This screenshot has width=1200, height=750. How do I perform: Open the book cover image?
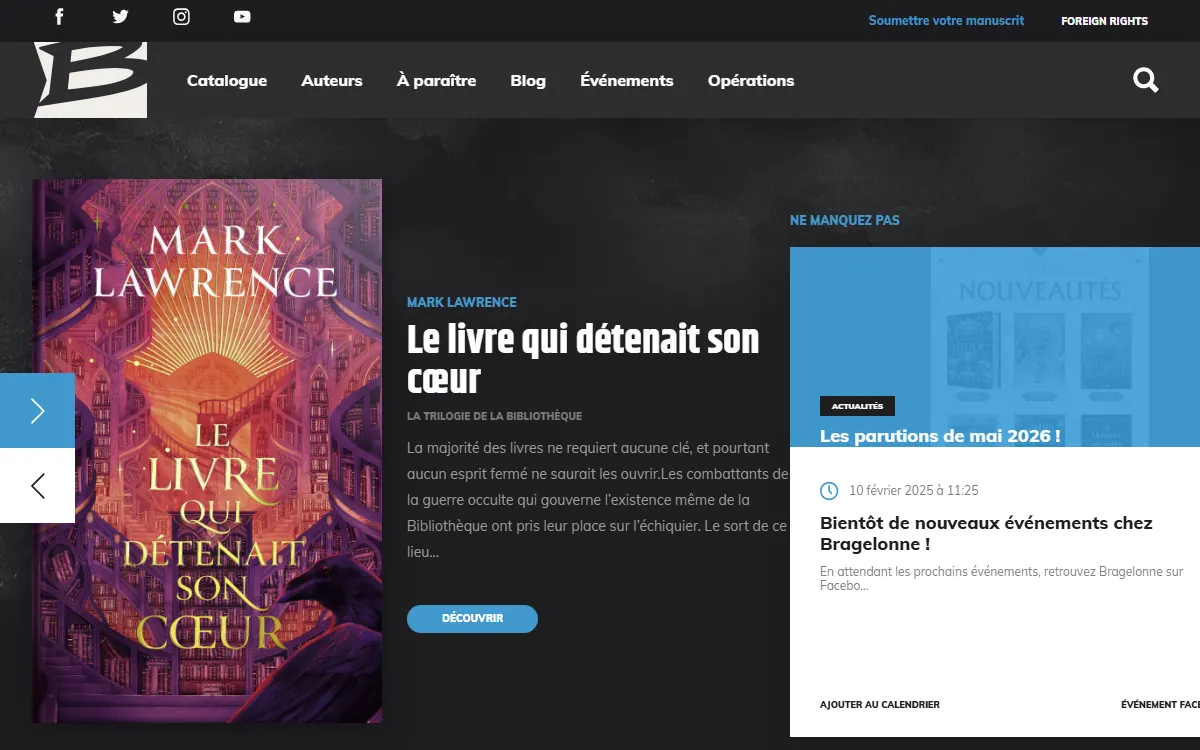tap(207, 451)
